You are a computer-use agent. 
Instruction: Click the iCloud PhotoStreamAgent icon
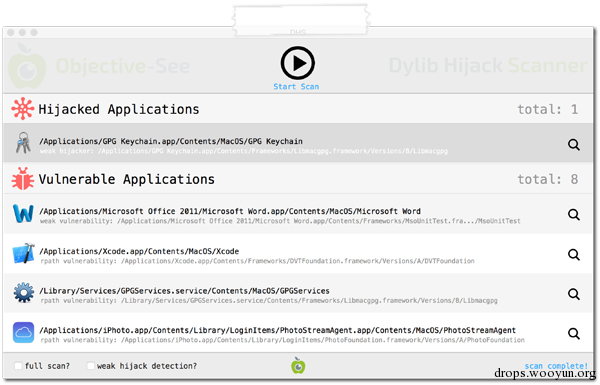tap(23, 332)
